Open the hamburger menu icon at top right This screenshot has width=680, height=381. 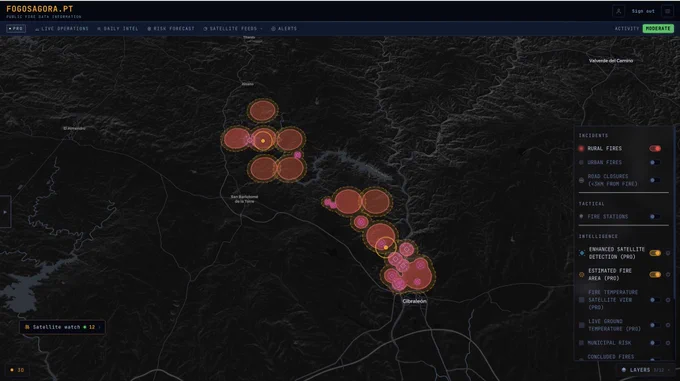coord(667,11)
